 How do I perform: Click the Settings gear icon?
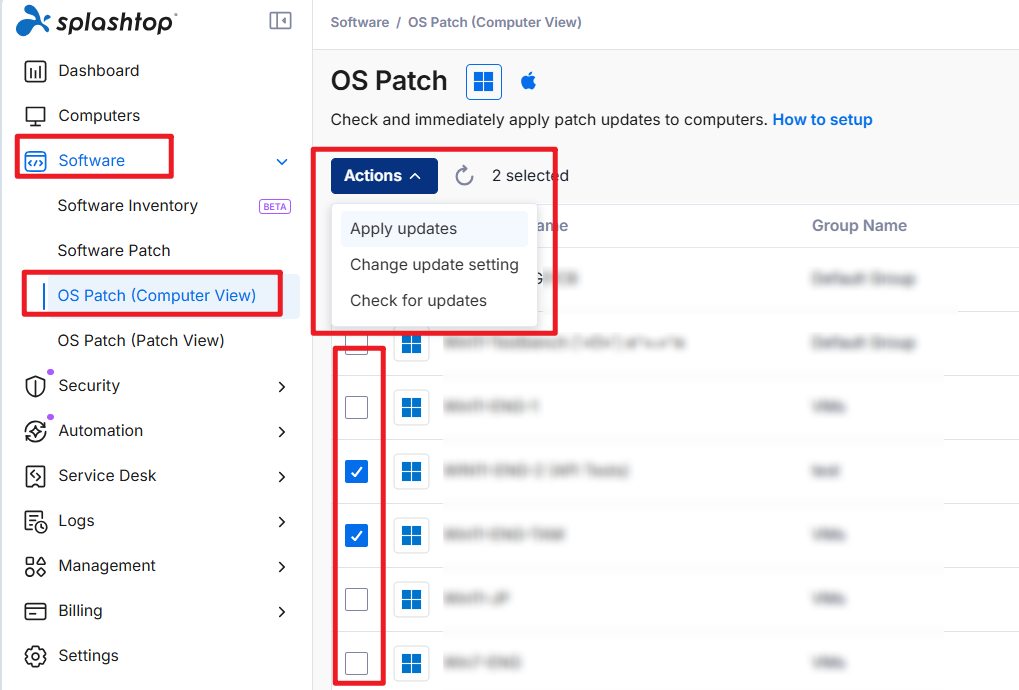[x=35, y=656]
